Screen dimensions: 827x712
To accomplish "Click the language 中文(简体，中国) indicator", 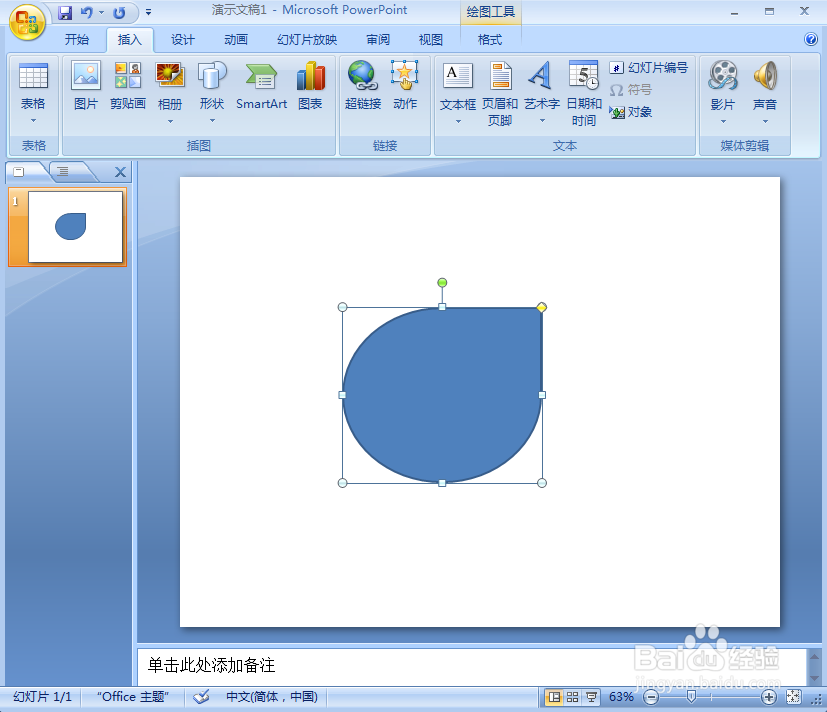I will [x=272, y=697].
